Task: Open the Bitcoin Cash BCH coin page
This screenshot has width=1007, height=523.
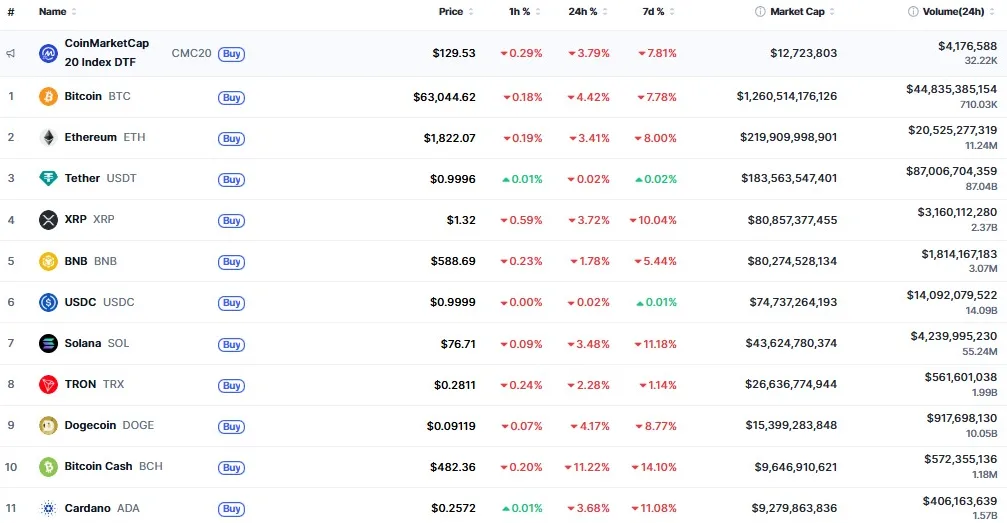Action: pyautogui.click(x=113, y=466)
